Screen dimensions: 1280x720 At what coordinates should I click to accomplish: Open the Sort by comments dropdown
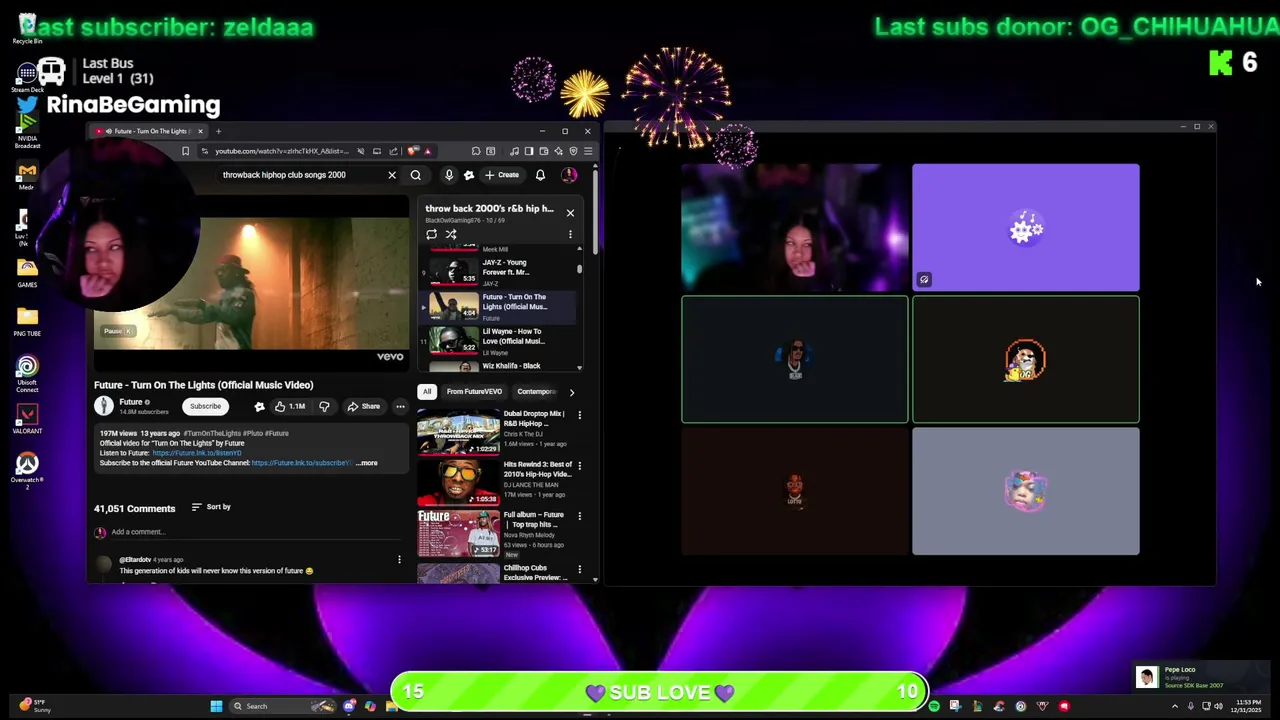click(211, 507)
